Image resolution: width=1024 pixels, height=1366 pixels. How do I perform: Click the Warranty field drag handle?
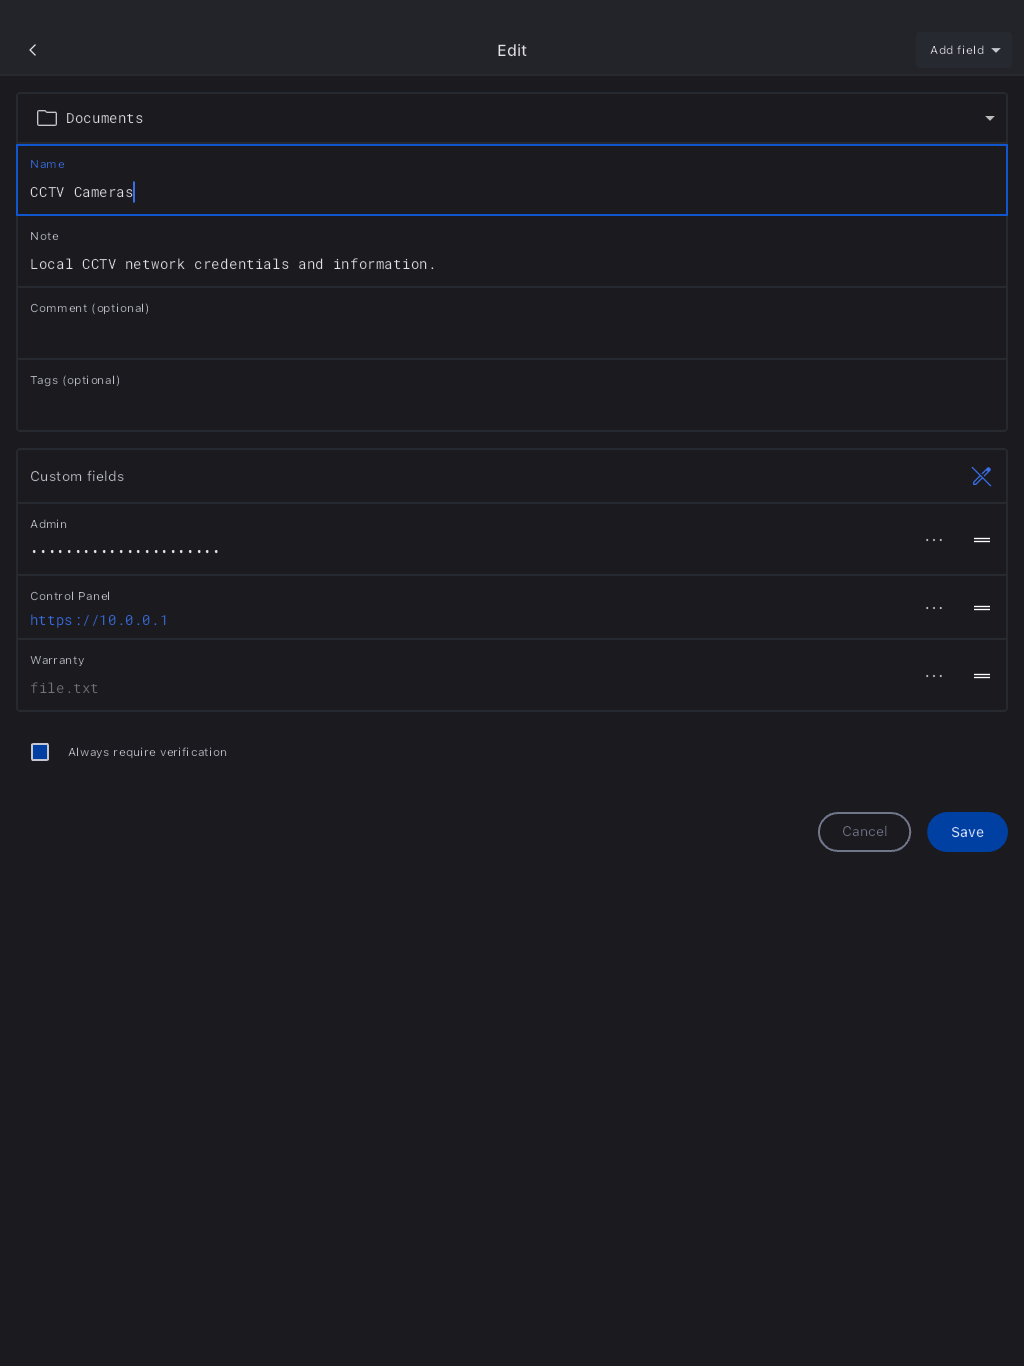(x=982, y=676)
